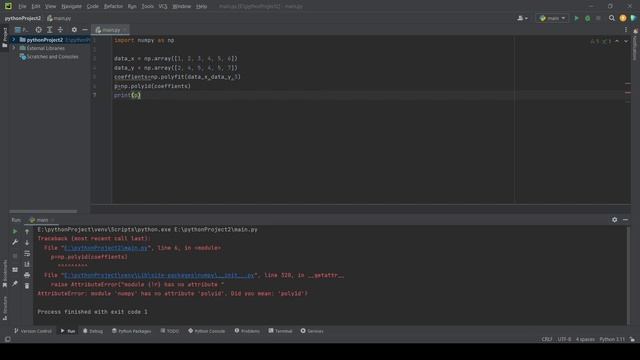Open Run panel settings gear
The width and height of the screenshot is (640, 360).
[x=614, y=220]
